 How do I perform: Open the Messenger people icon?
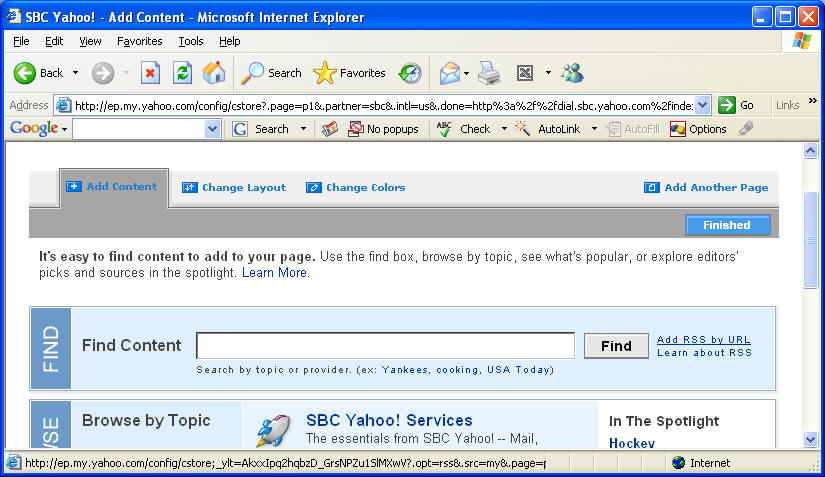pyautogui.click(x=572, y=73)
